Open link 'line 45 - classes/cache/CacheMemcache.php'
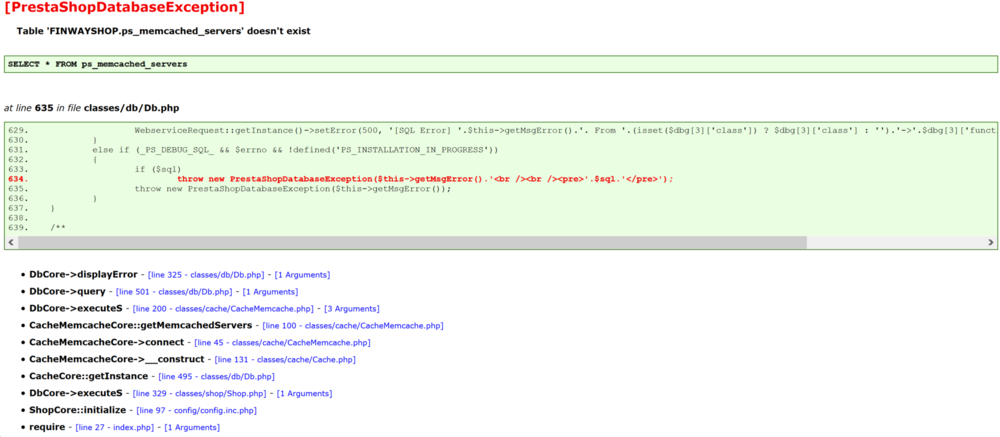The image size is (1000, 437). coord(283,343)
